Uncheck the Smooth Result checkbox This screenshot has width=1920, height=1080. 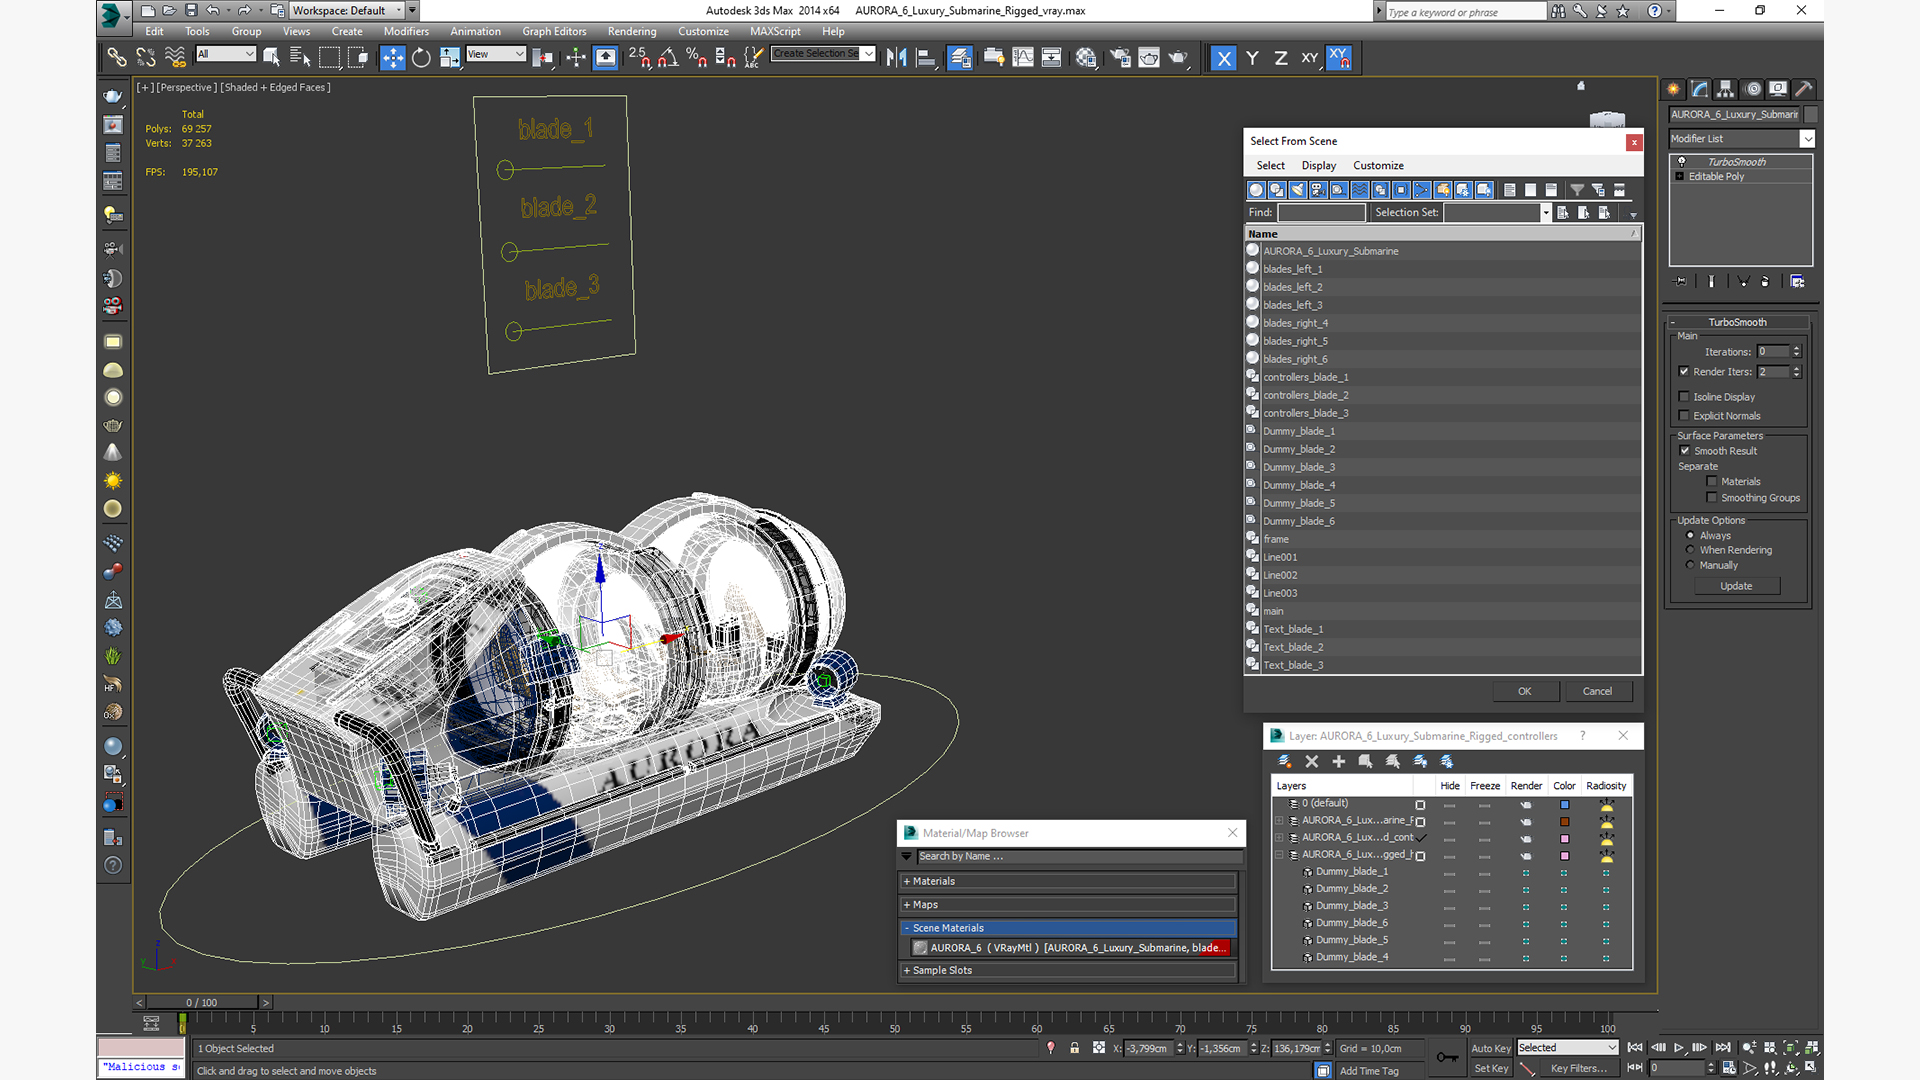pyautogui.click(x=1684, y=451)
